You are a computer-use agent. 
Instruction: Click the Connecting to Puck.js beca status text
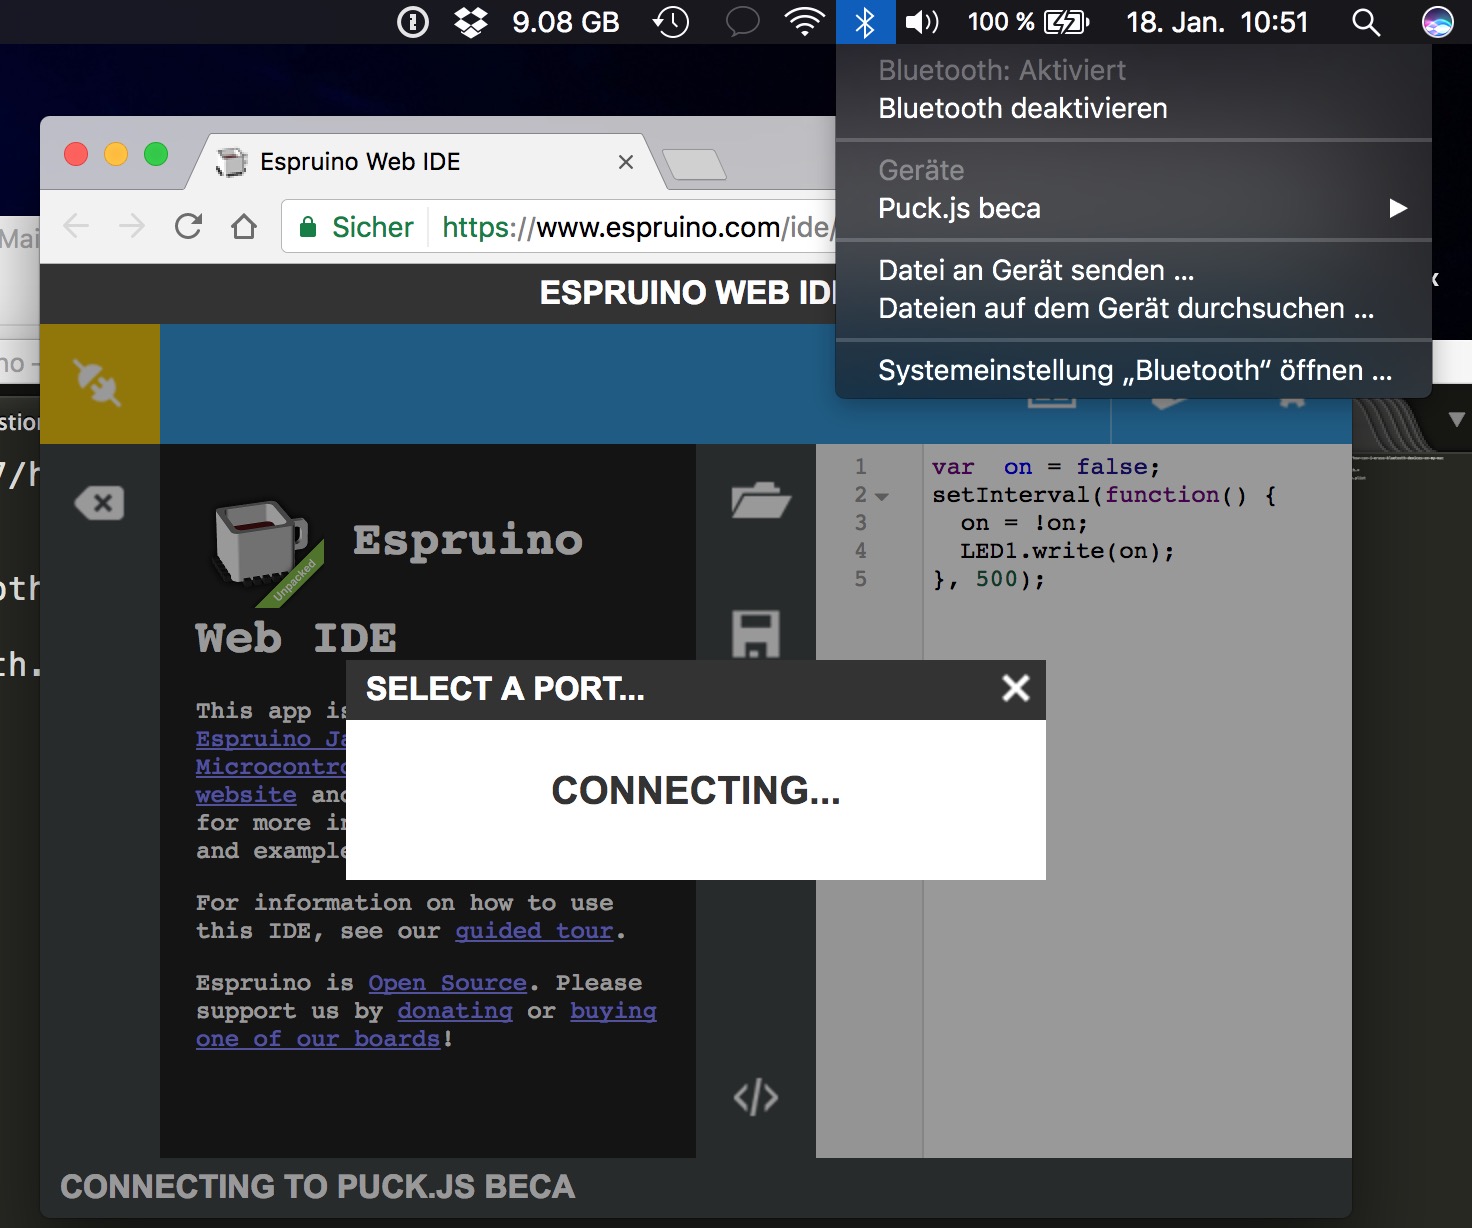(318, 1187)
